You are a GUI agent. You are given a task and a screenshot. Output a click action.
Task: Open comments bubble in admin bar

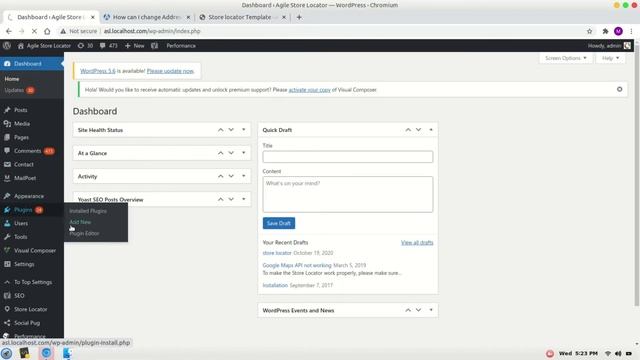coord(109,46)
